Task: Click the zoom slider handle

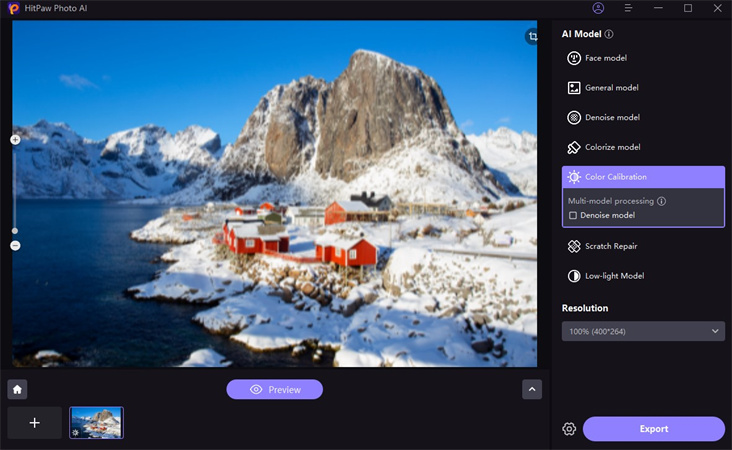Action: [x=15, y=231]
